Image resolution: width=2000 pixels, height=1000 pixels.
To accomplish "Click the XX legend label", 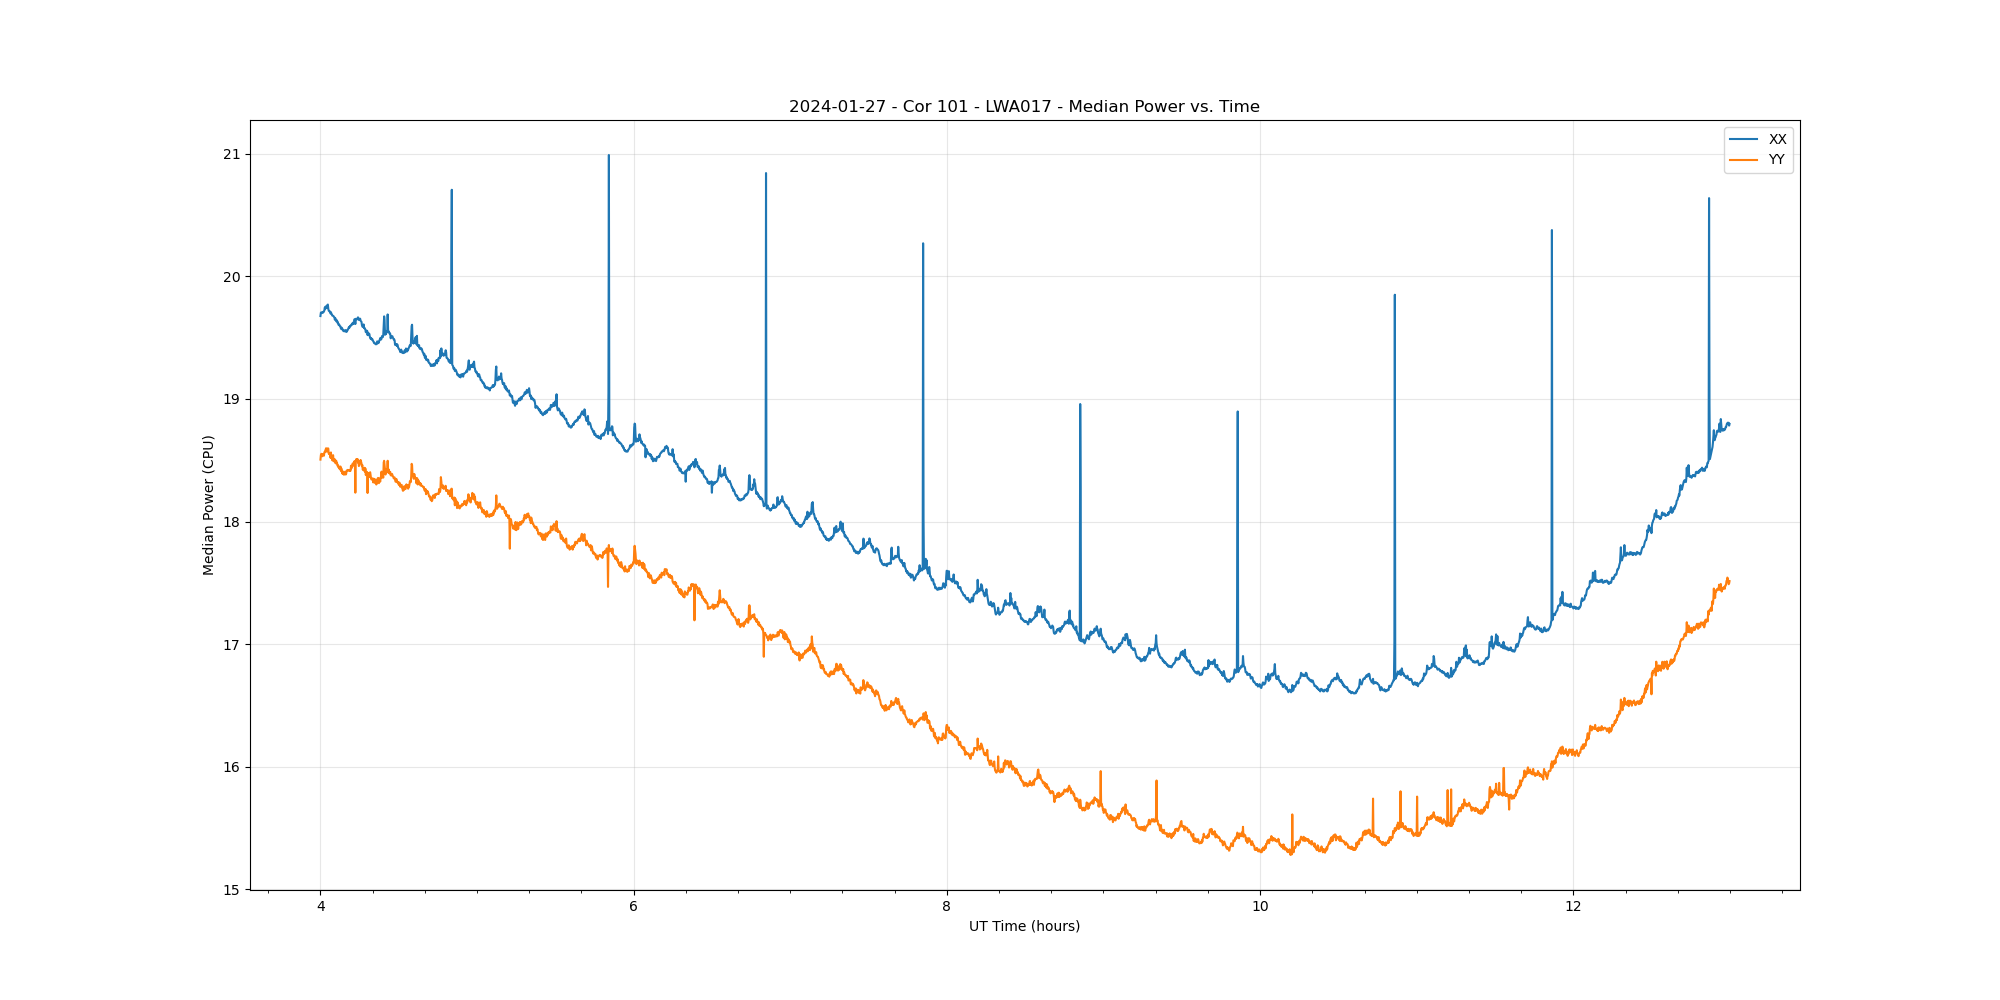I will point(1777,140).
